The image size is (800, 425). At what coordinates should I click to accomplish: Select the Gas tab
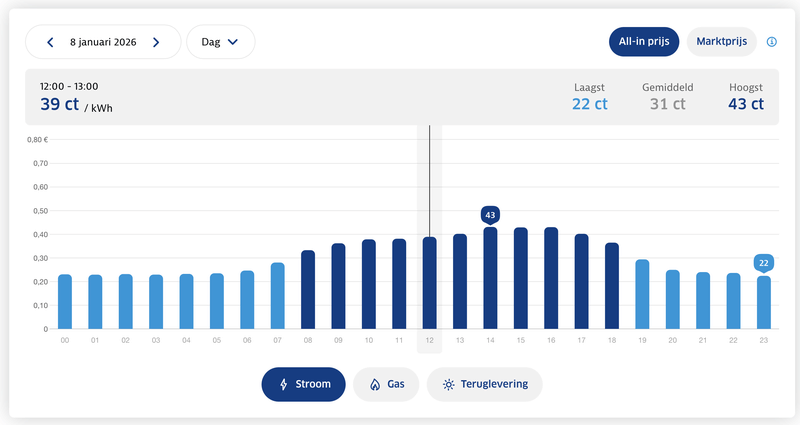[x=386, y=384]
